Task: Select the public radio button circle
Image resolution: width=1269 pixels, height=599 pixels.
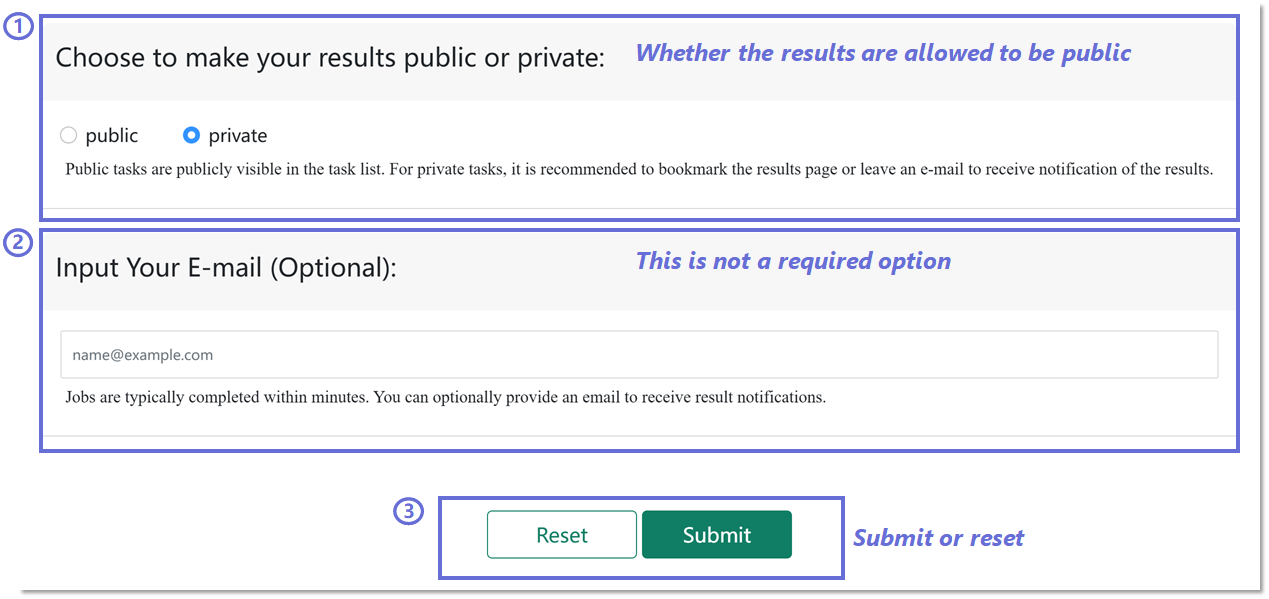Action: click(x=69, y=135)
